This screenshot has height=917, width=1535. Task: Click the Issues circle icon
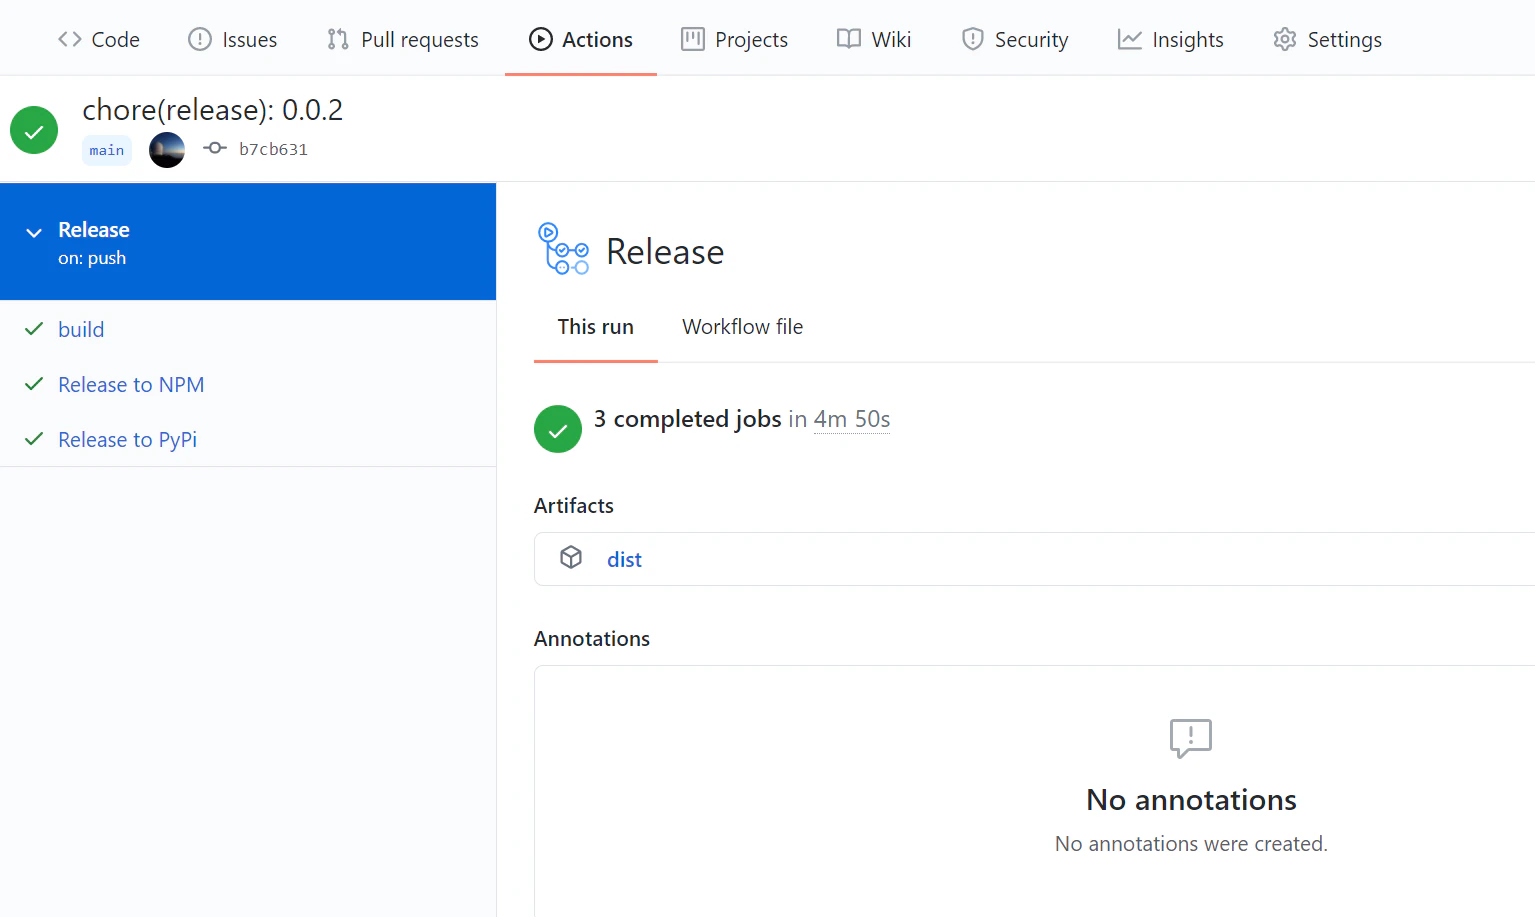[x=200, y=39]
